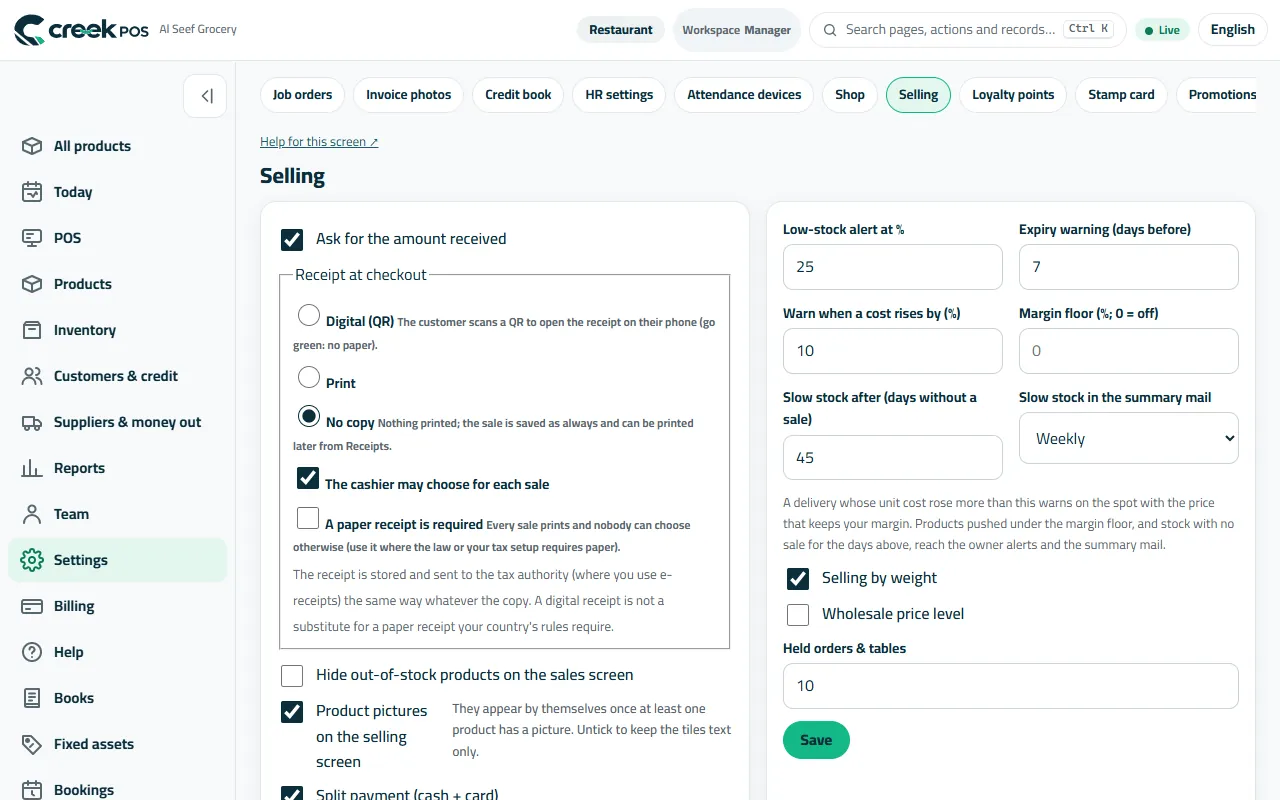The image size is (1280, 800).
Task: Focus the Low-stock alert at % field
Action: [x=893, y=267]
